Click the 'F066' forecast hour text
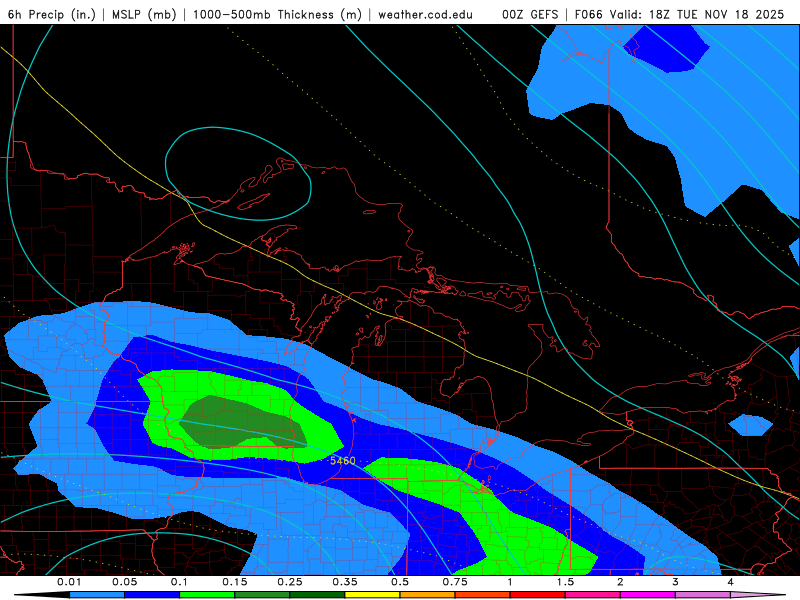Viewport: 800px width, 600px height. pos(589,14)
